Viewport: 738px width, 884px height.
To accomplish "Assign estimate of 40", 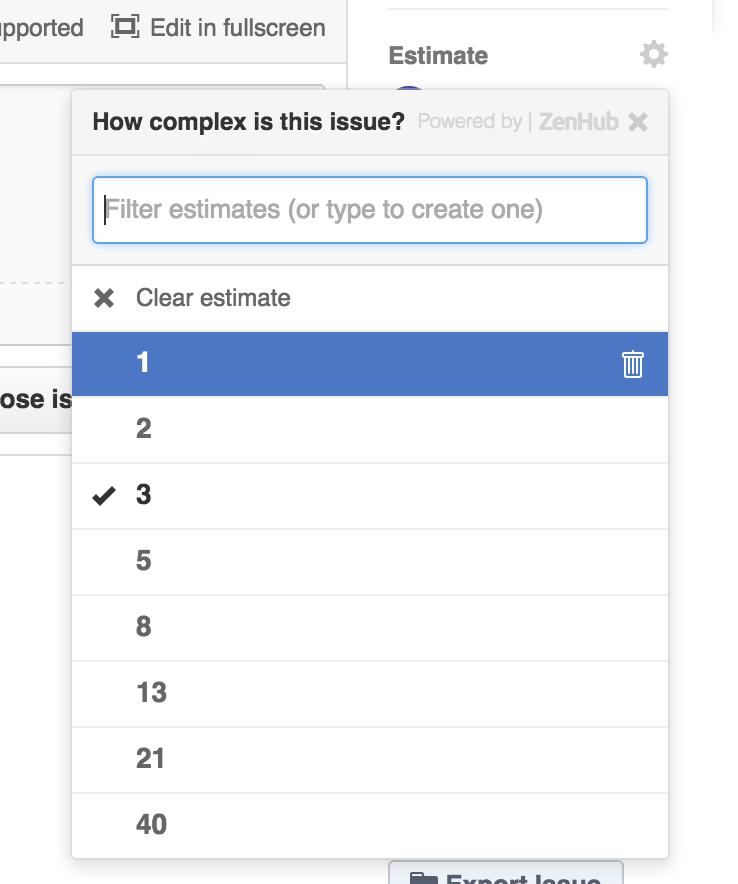I will coord(151,825).
